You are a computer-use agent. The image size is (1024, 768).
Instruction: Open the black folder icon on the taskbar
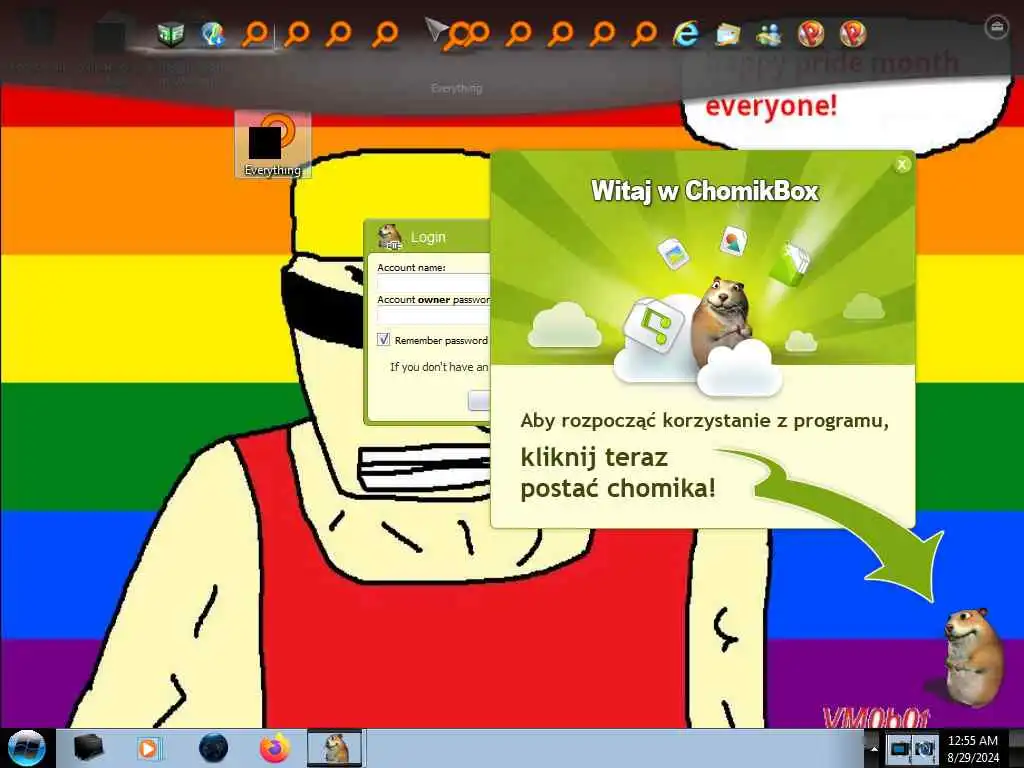coord(88,748)
